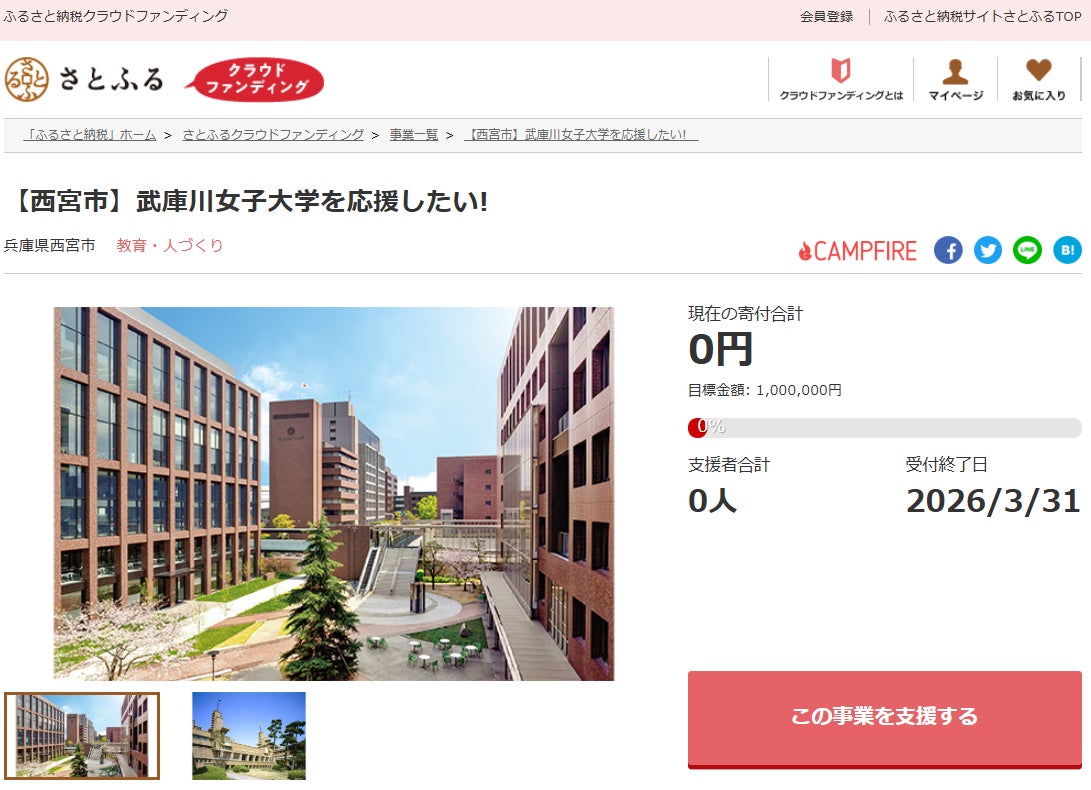
Task: Open 「ふるさと納税」ホーム breadcrumb
Action: tap(90, 135)
